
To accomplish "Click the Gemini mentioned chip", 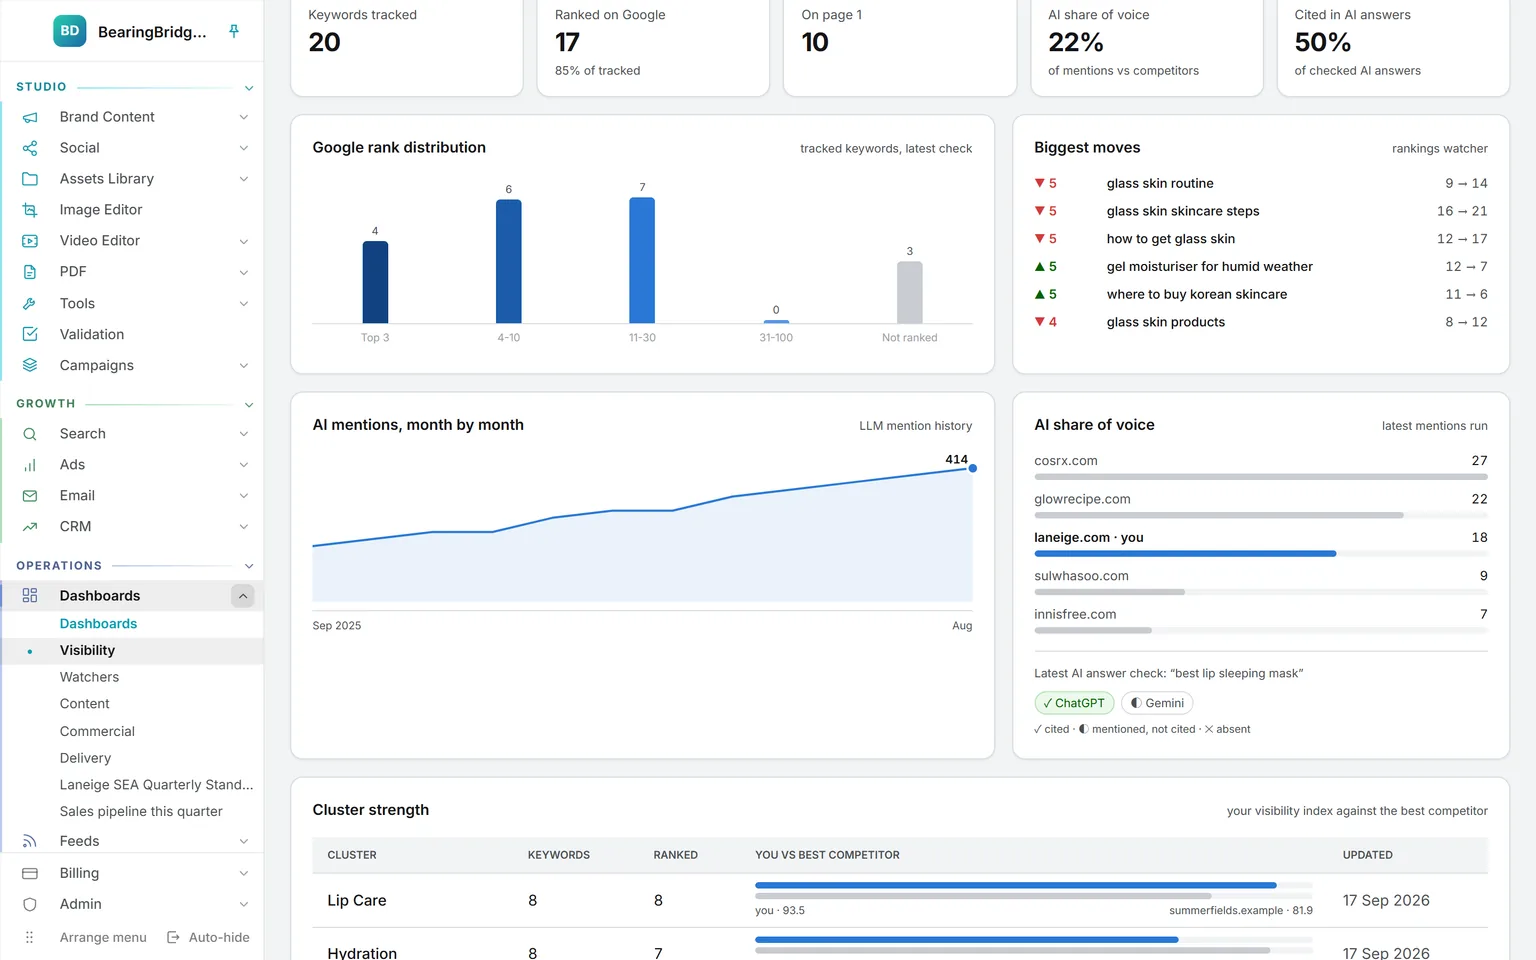I will 1157,703.
